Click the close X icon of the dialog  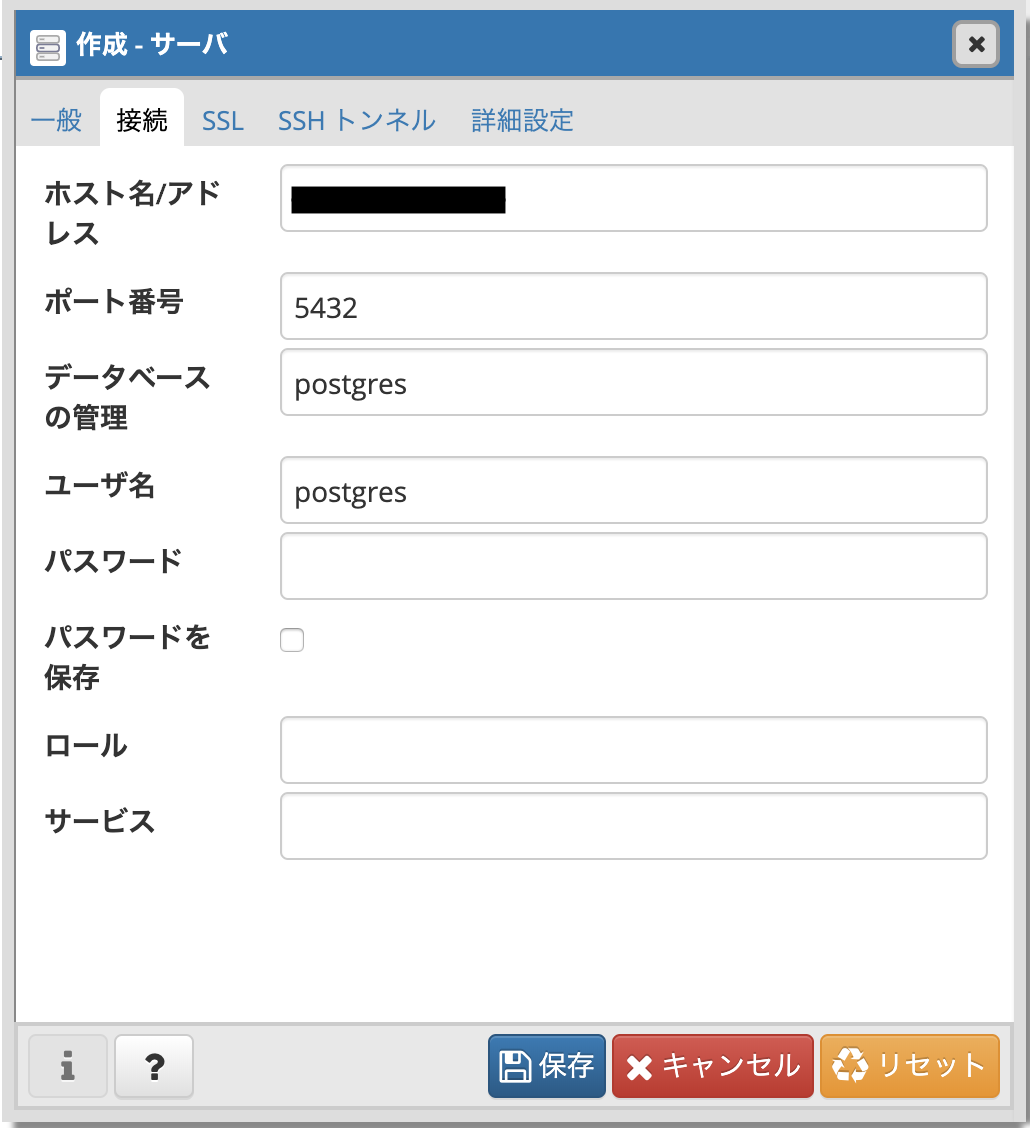pyautogui.click(x=975, y=44)
